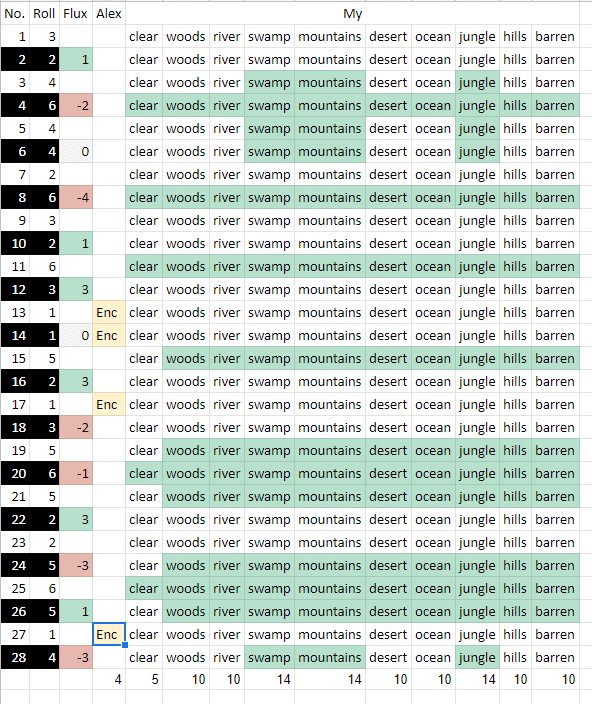Click the 'Enc' cell in row 17
Screen dimensions: 592x704
click(109, 405)
